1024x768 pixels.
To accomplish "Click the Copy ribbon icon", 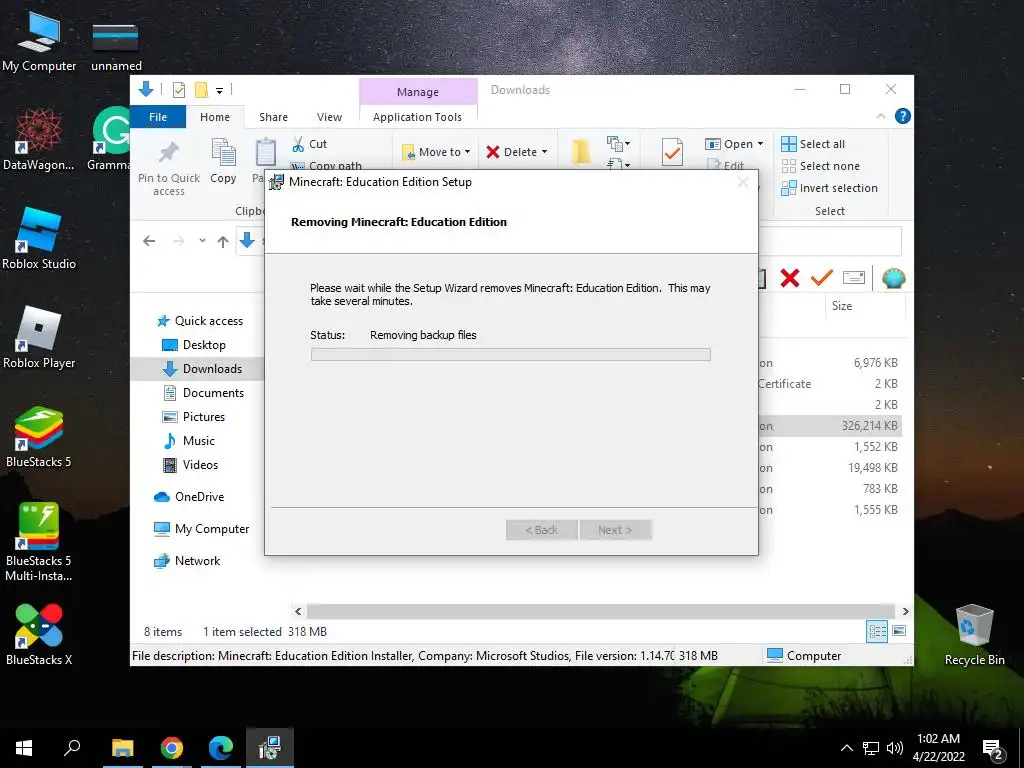I will (x=223, y=161).
